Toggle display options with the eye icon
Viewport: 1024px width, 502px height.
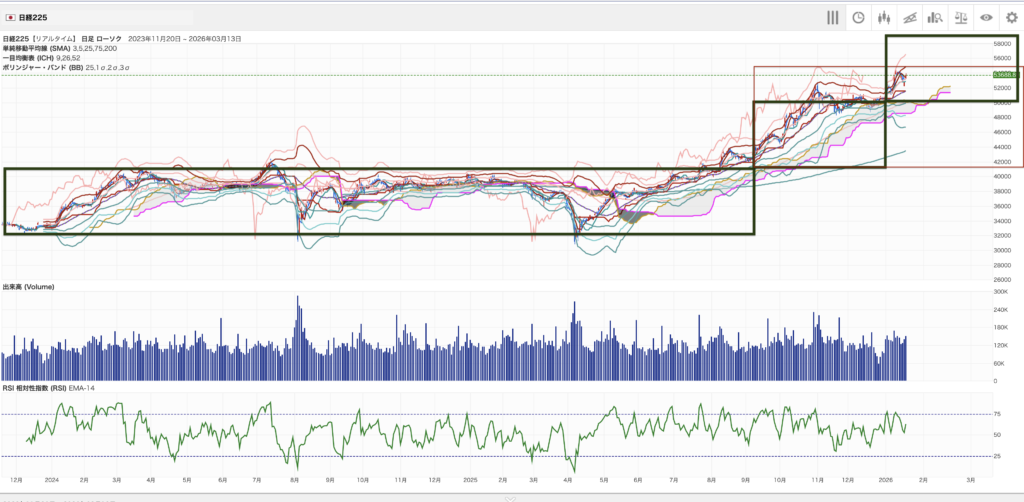pos(986,17)
